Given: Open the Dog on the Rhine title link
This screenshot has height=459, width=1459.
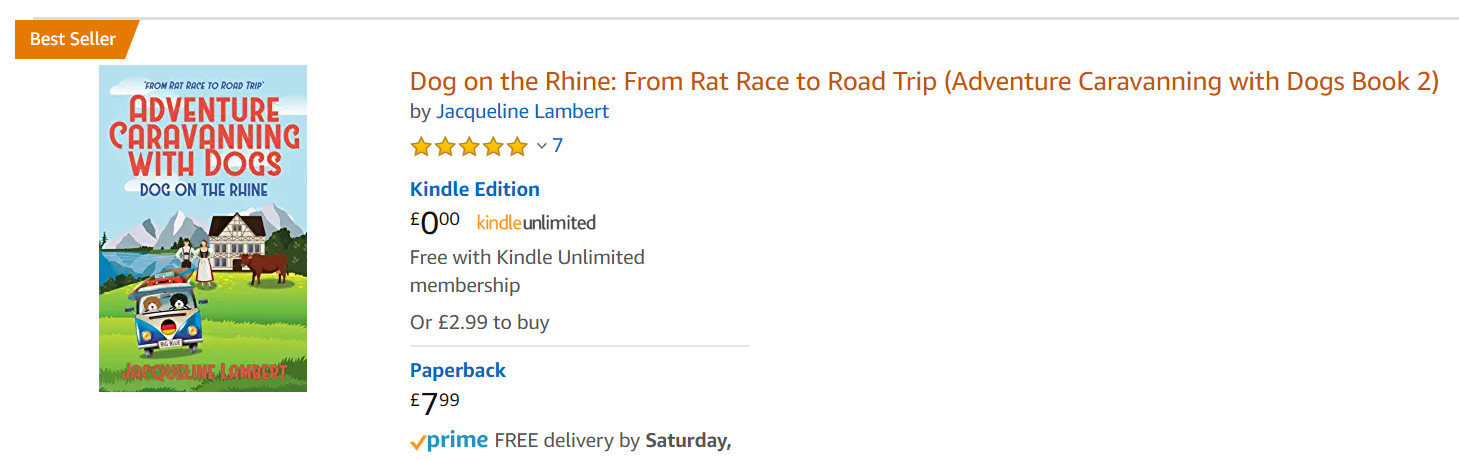Looking at the screenshot, I should click(x=923, y=82).
